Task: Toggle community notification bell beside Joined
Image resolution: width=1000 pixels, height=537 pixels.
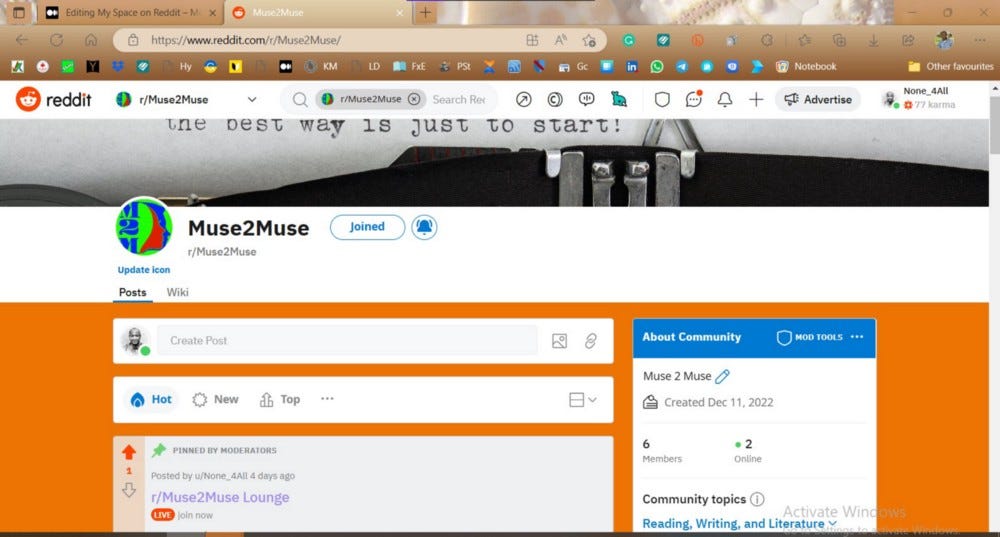Action: coord(424,227)
